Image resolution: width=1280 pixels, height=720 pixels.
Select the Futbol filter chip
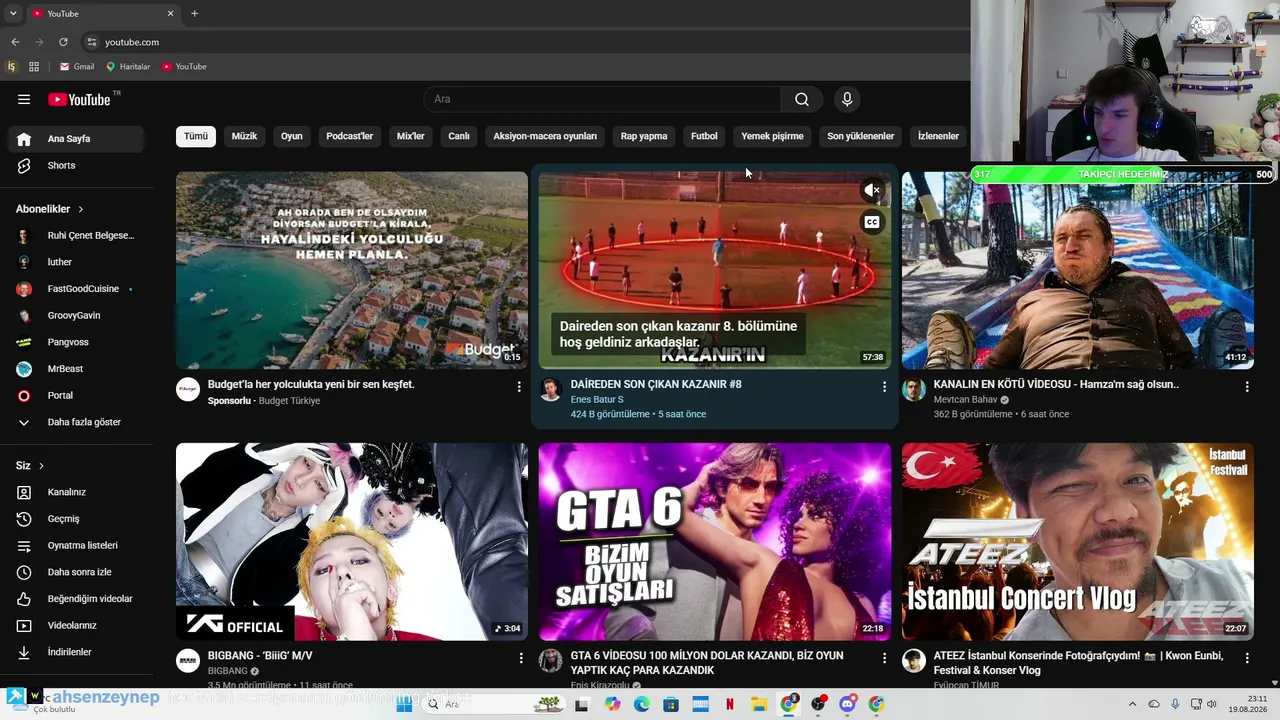704,136
